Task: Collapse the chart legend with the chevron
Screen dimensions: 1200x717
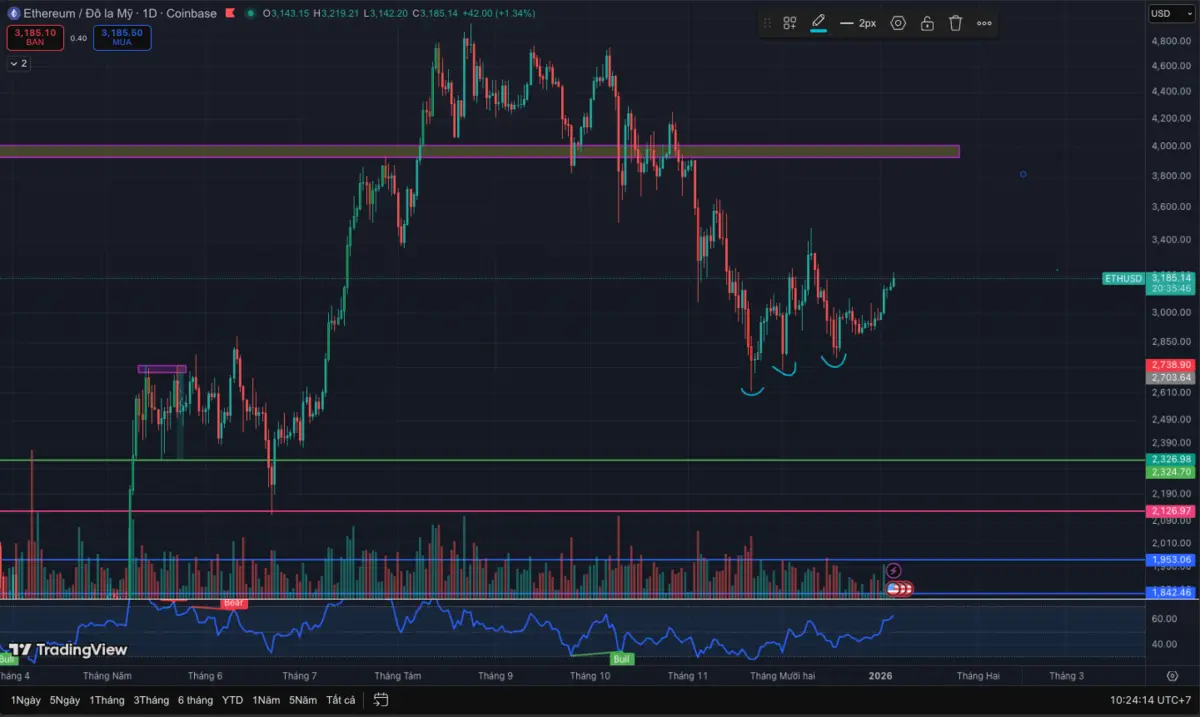Action: point(16,63)
